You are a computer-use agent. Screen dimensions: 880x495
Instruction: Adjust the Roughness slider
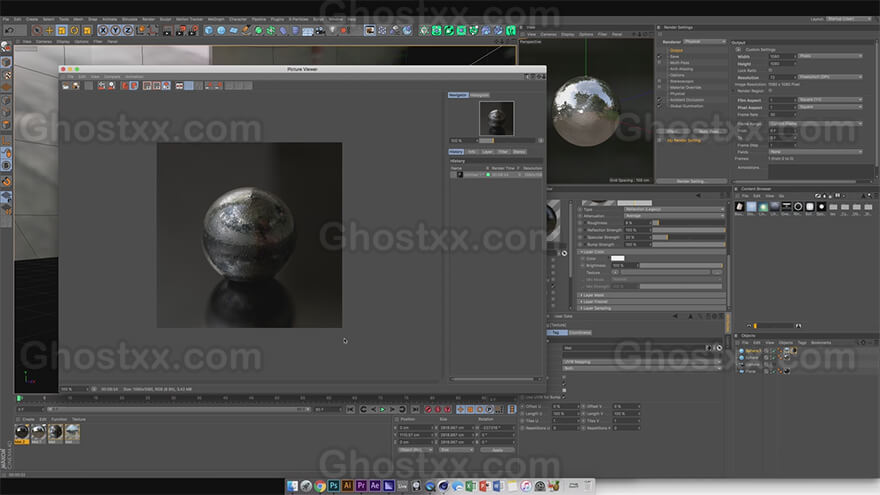coord(689,223)
